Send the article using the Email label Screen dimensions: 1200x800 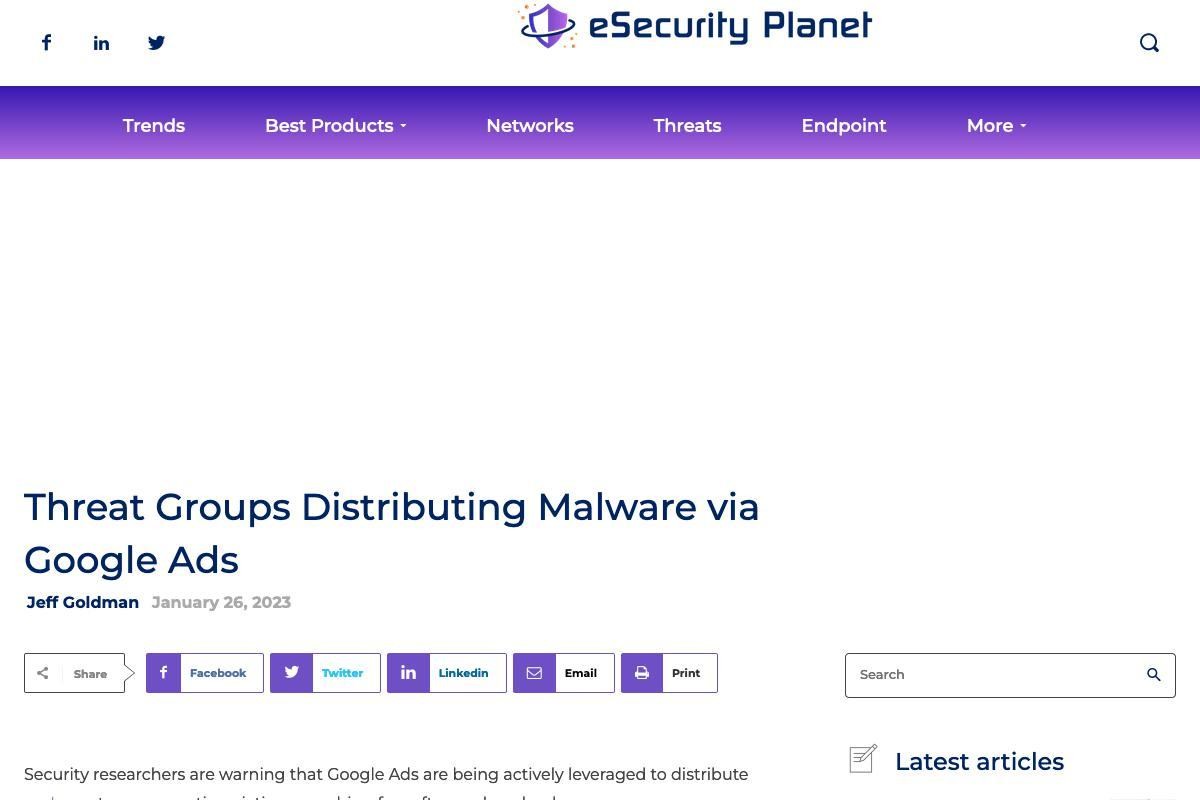point(581,673)
